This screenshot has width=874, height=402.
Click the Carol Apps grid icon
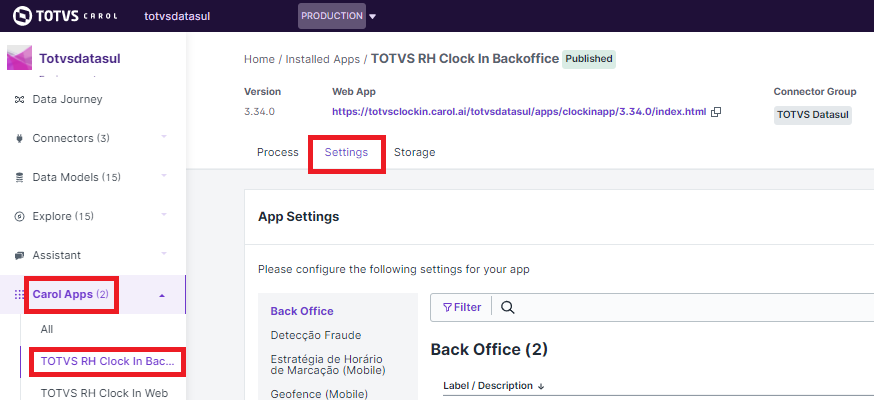click(20, 294)
